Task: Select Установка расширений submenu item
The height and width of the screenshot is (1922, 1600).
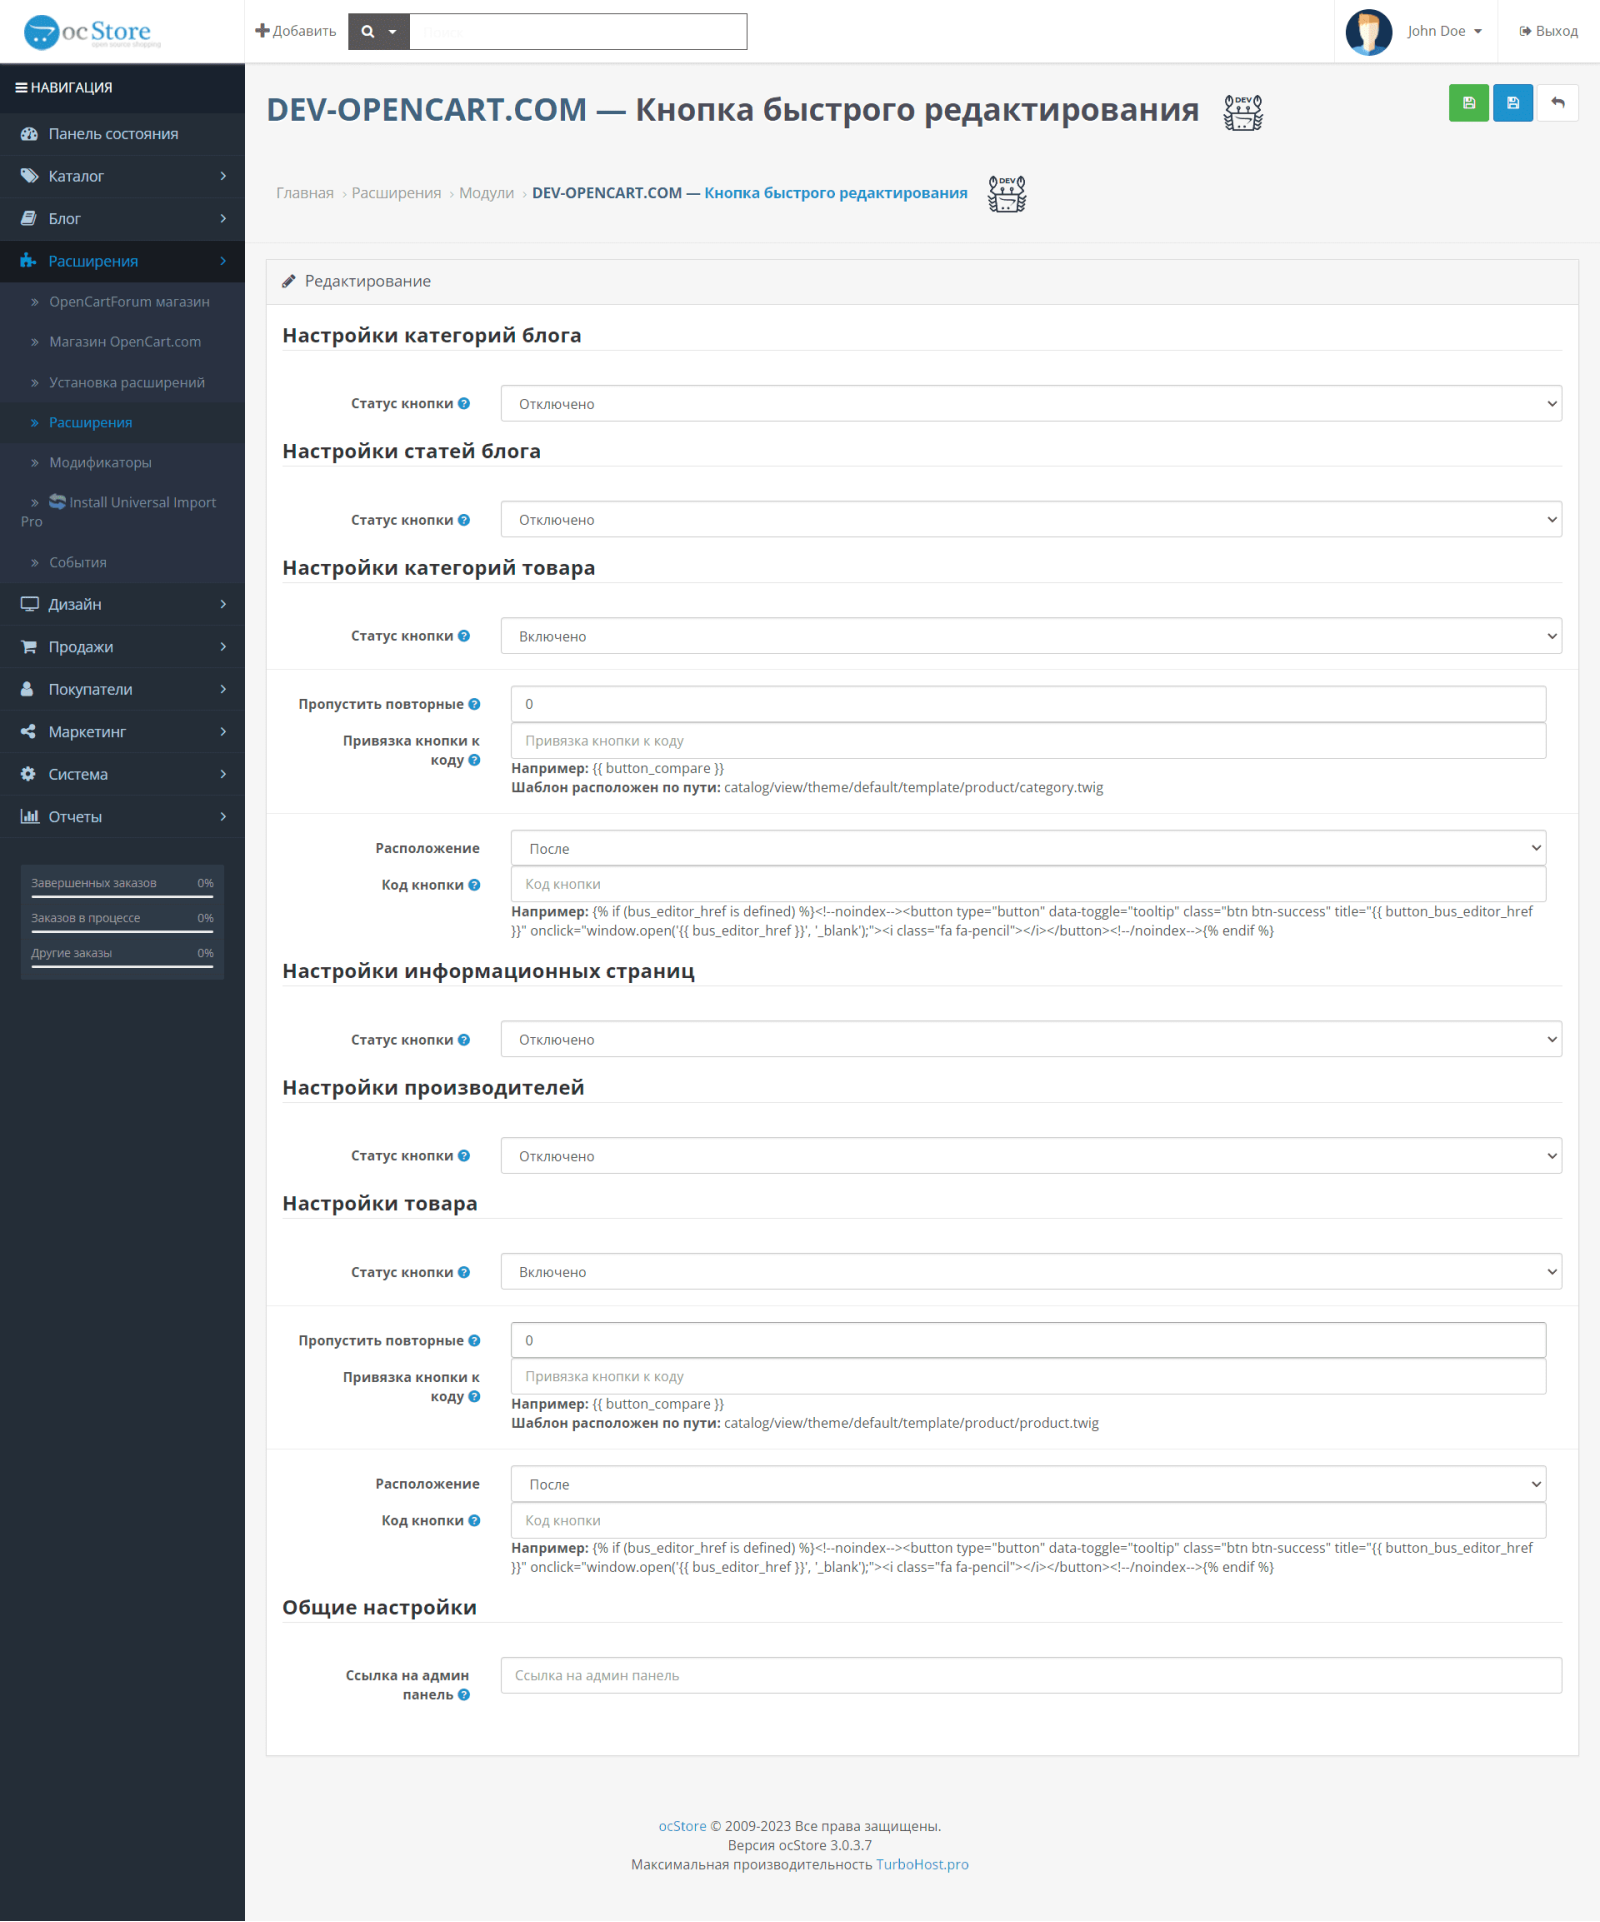Action: click(x=122, y=383)
